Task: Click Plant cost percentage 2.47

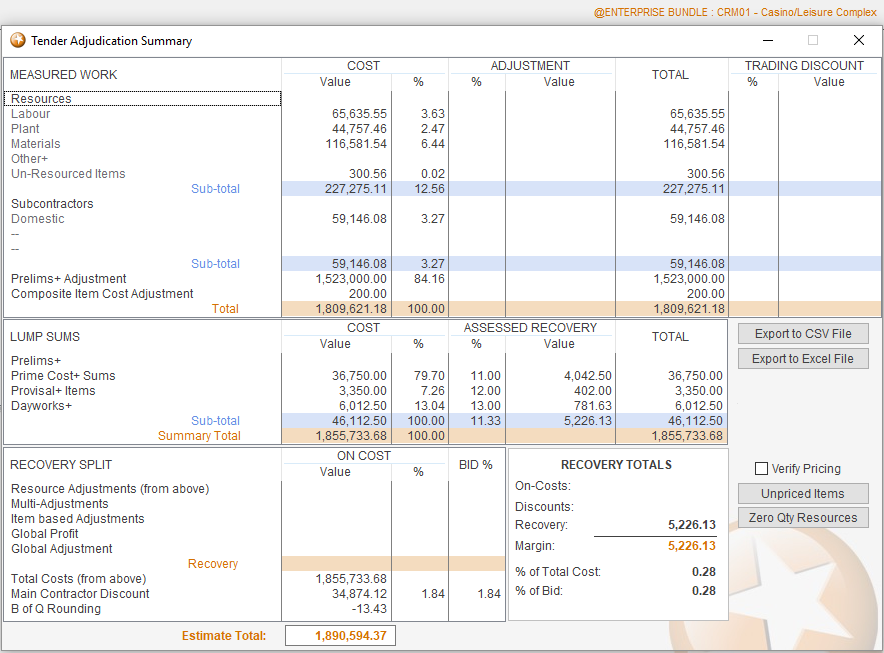Action: 432,129
